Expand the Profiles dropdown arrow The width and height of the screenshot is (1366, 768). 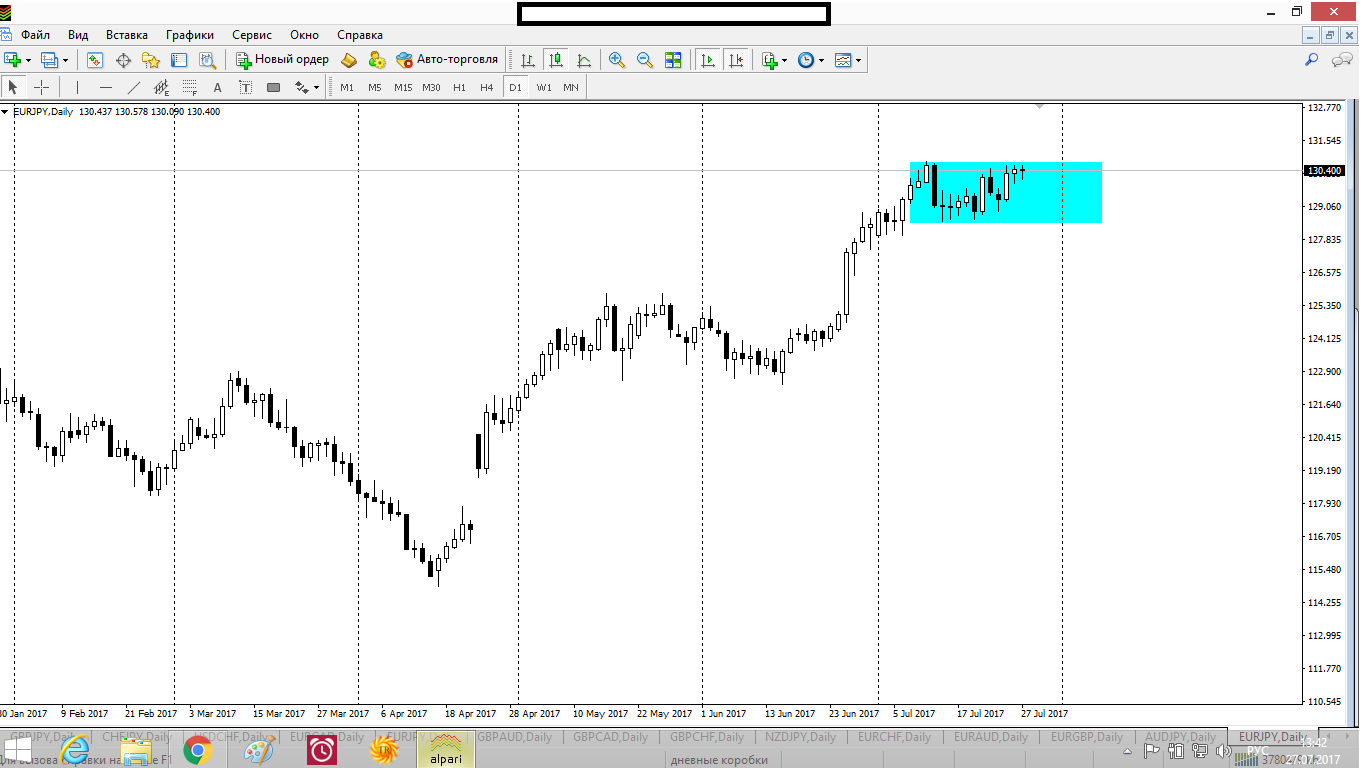pos(65,60)
